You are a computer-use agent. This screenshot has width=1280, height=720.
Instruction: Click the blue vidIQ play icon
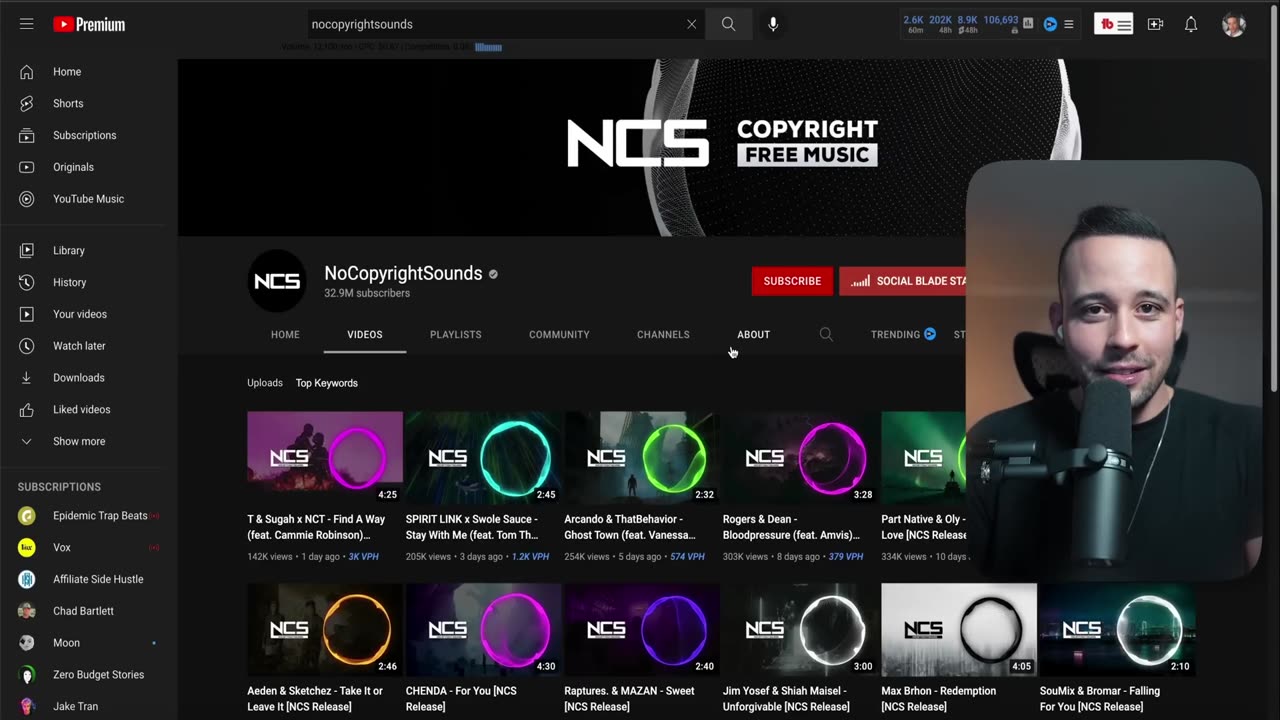tap(1050, 24)
